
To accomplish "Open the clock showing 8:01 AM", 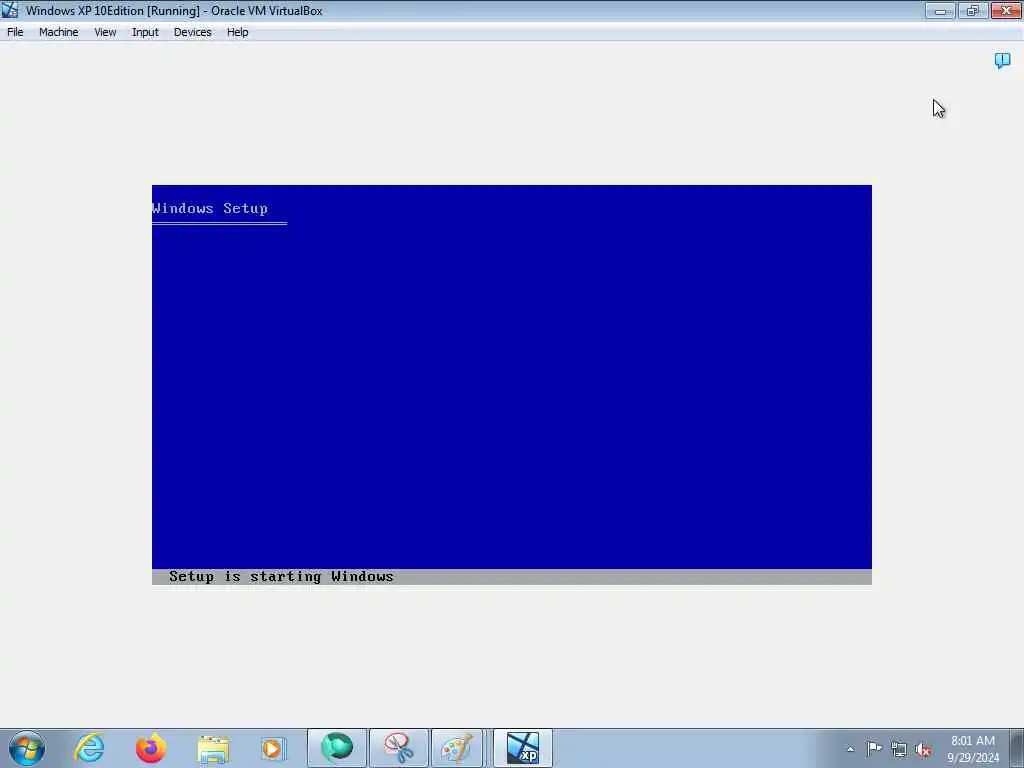I will coord(972,748).
